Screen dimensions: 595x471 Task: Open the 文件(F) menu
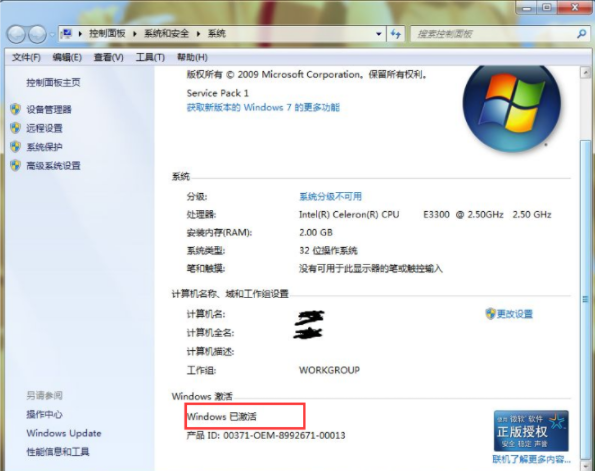tap(26, 57)
